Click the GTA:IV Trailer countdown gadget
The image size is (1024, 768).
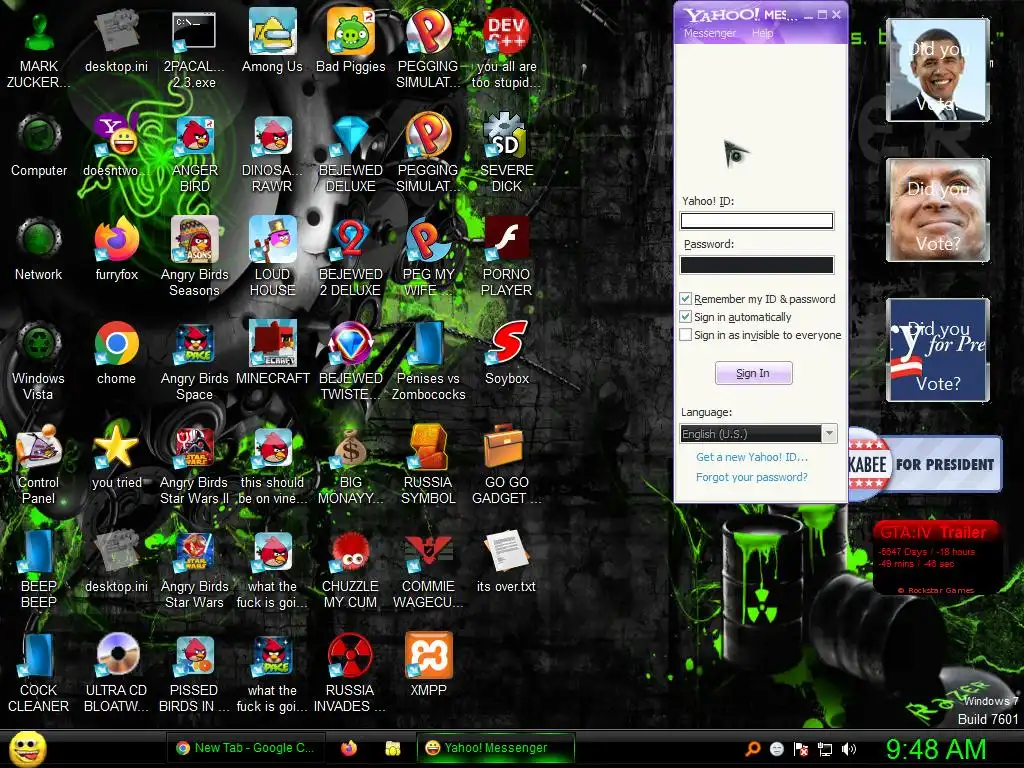coord(936,558)
